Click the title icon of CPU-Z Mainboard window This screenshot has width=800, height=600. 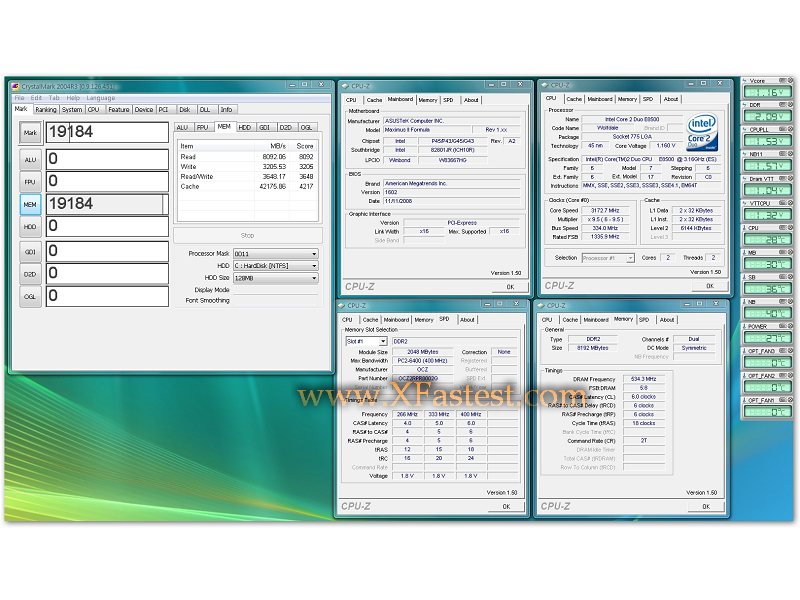point(345,86)
